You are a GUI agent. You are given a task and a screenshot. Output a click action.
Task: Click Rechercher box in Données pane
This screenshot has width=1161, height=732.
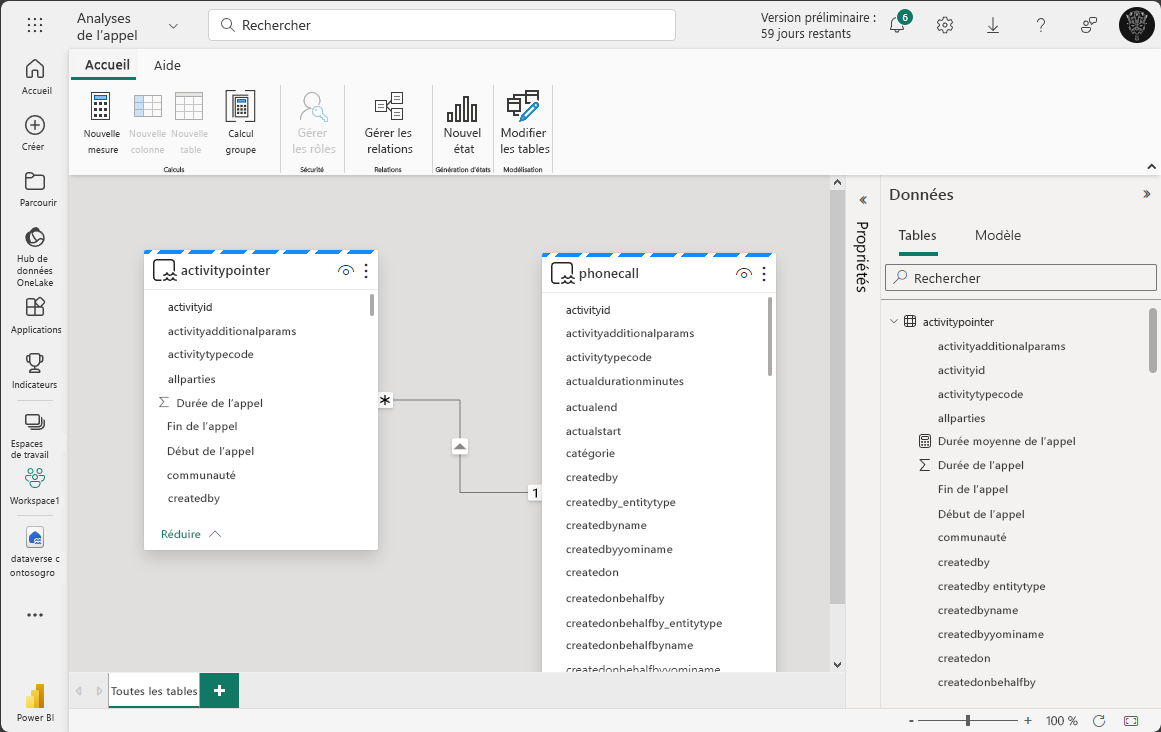(1020, 278)
